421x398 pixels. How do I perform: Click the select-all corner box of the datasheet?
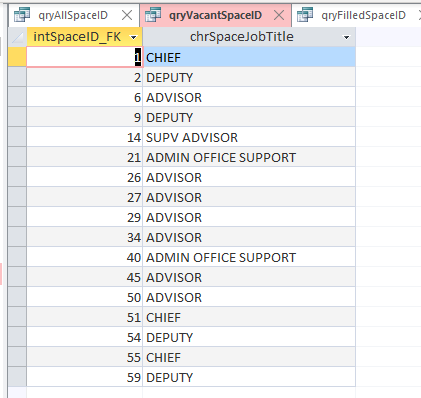click(17, 37)
